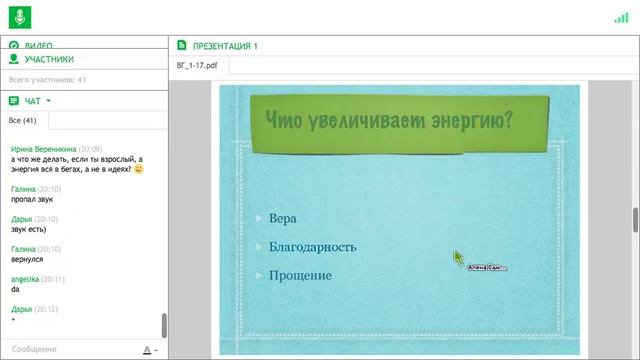Click the Участники person icon
640x360 pixels.
14,59
